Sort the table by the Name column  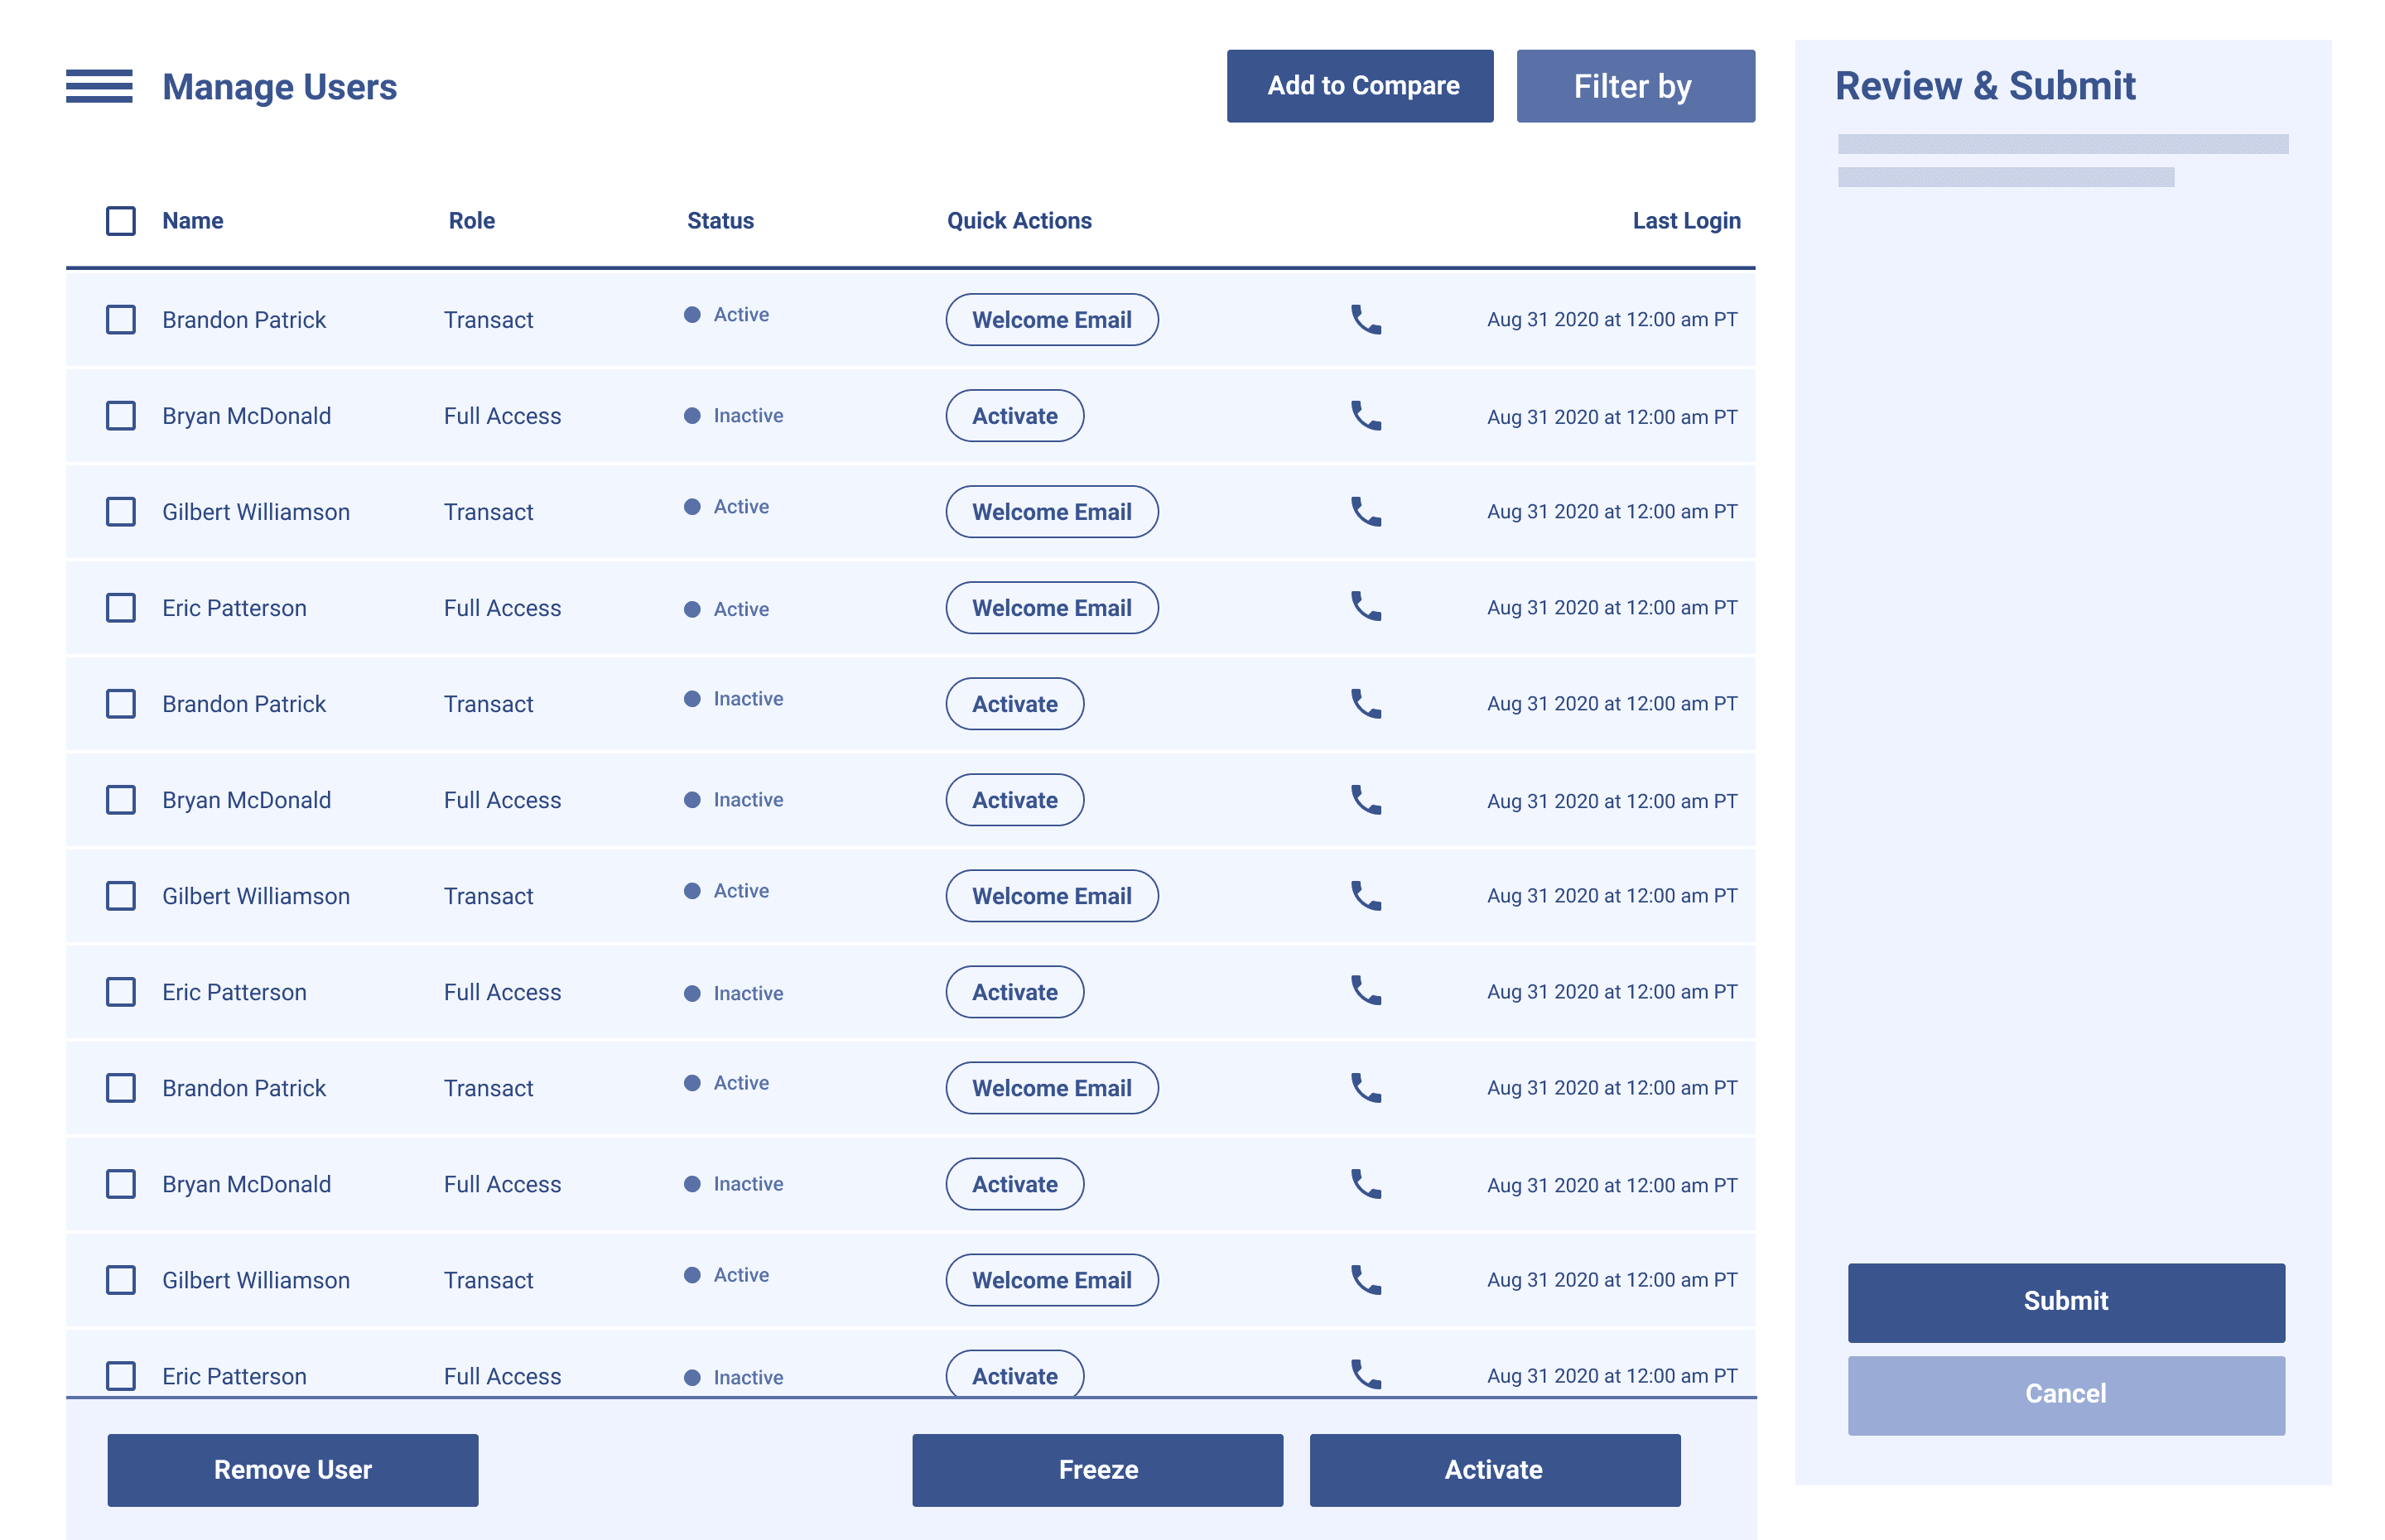192,220
